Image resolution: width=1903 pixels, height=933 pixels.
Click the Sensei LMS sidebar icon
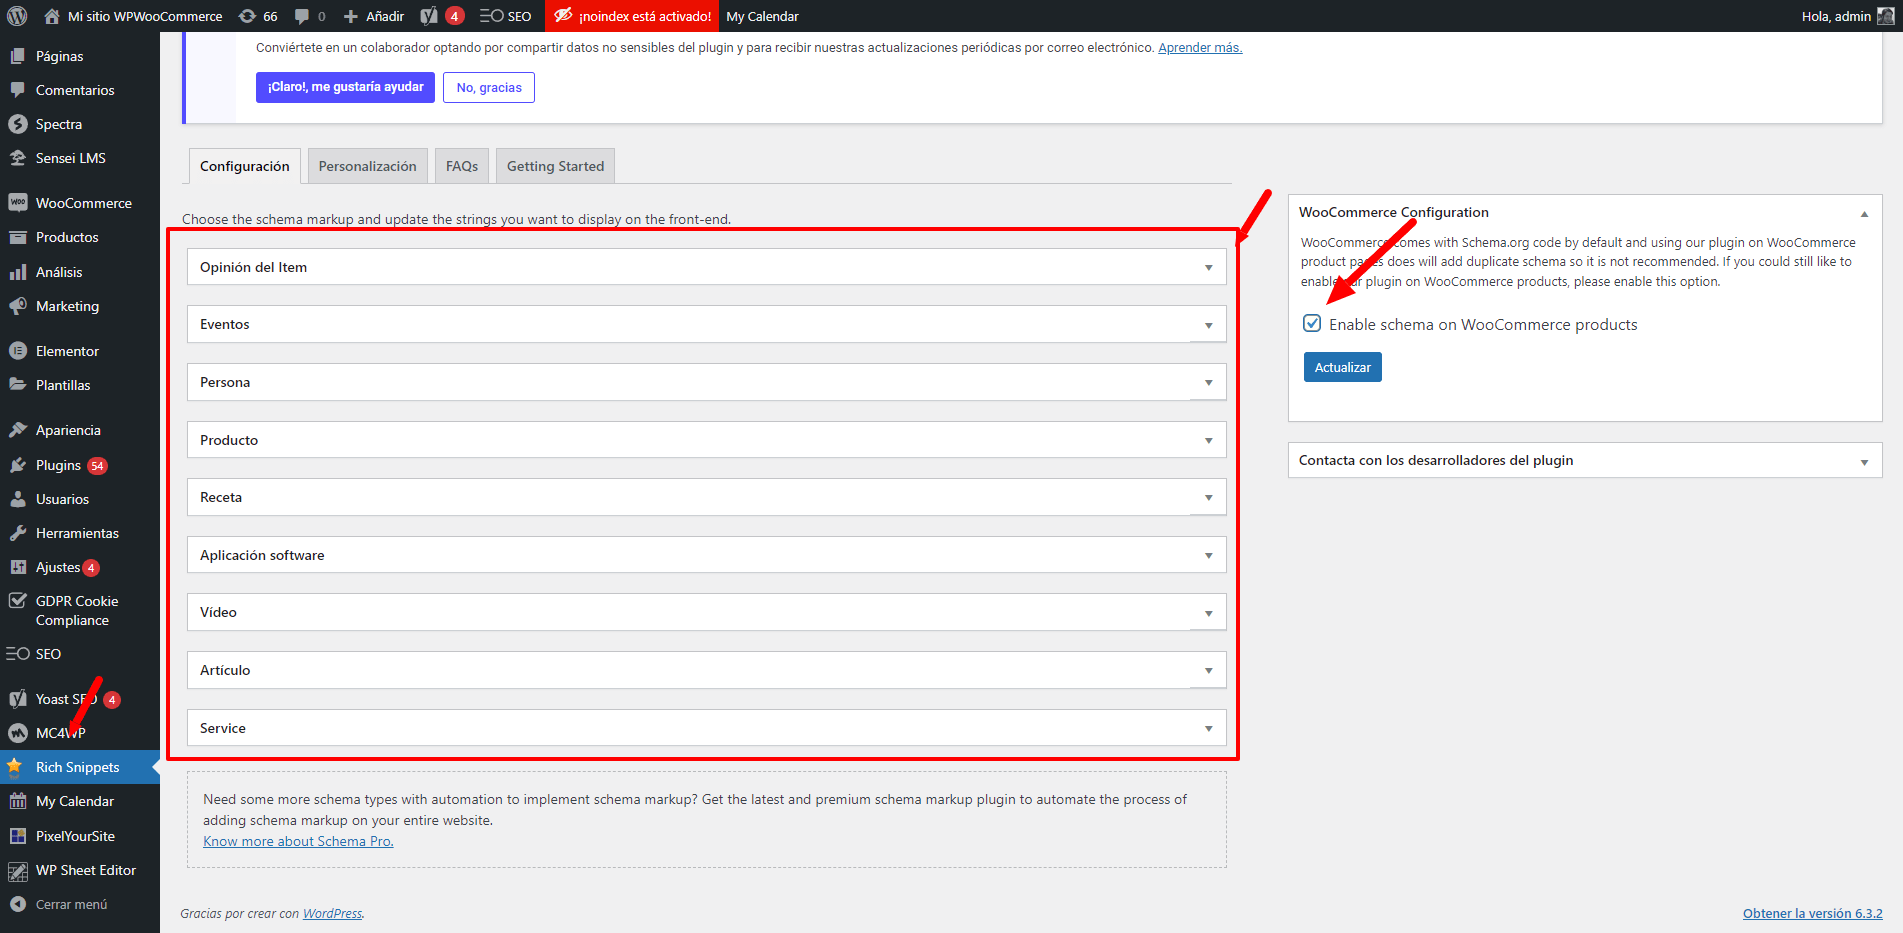tap(18, 158)
